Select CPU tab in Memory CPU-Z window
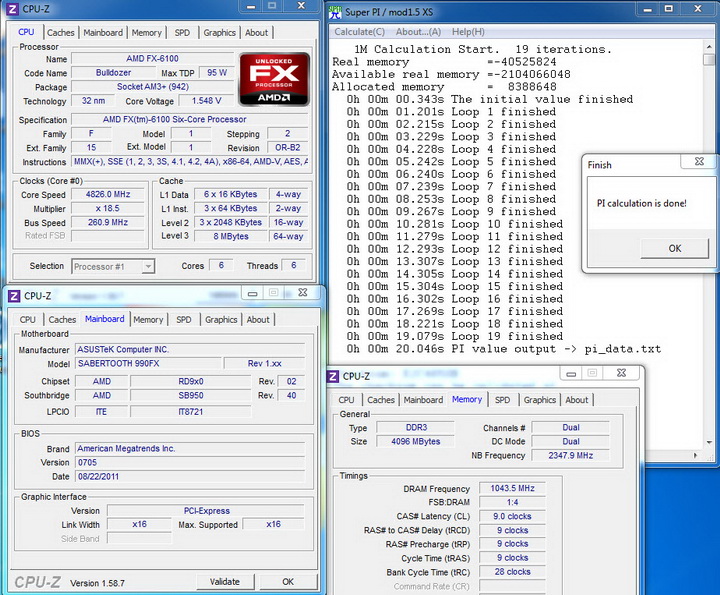This screenshot has width=720, height=595. point(346,400)
